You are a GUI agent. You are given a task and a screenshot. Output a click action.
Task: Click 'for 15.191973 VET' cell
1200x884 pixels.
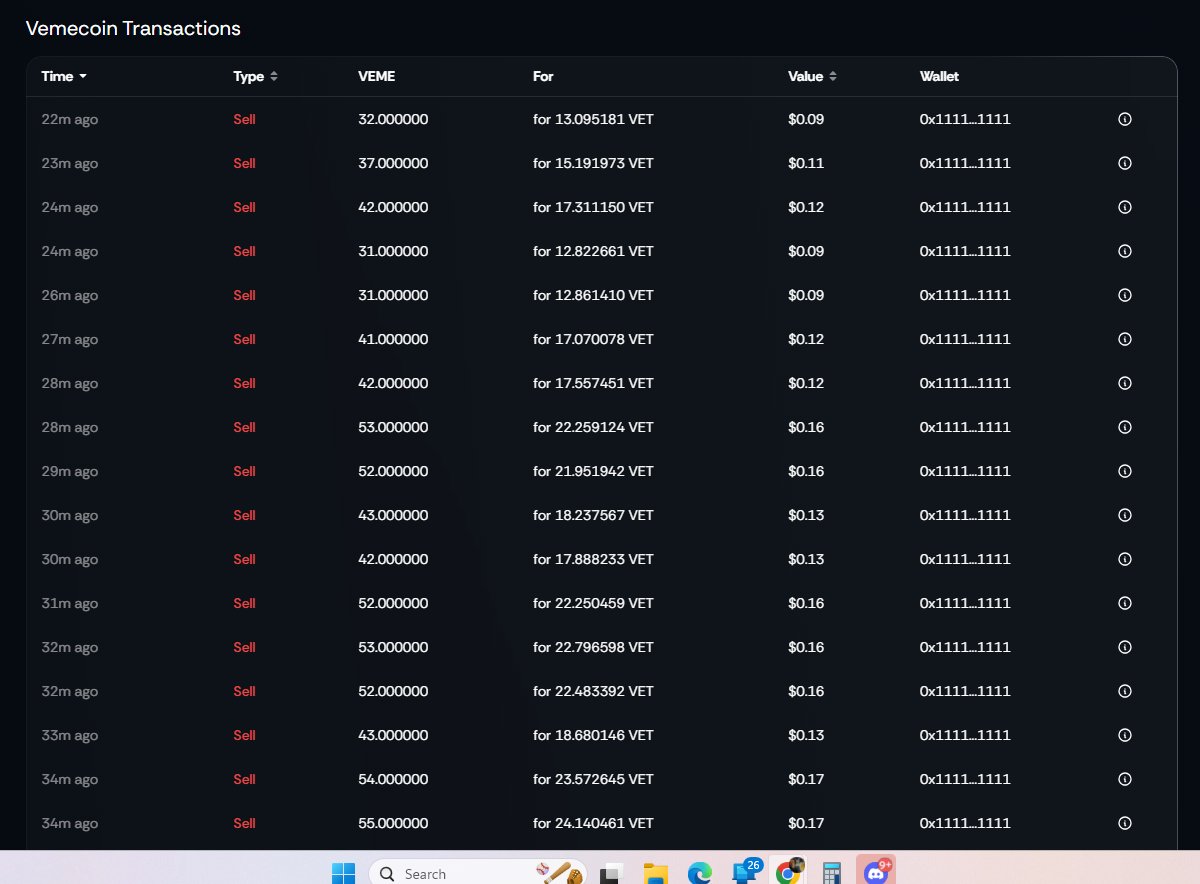pos(593,164)
